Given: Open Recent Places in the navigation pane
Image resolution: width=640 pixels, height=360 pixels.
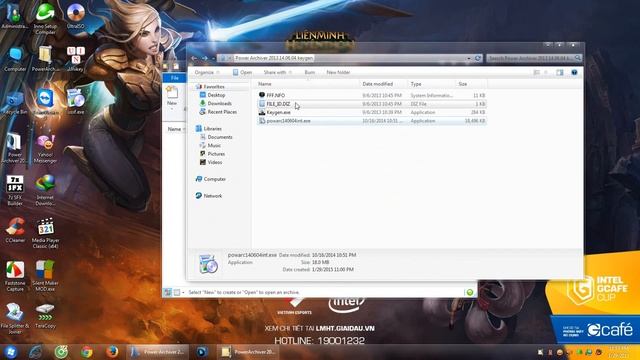Looking at the screenshot, I should (218, 112).
